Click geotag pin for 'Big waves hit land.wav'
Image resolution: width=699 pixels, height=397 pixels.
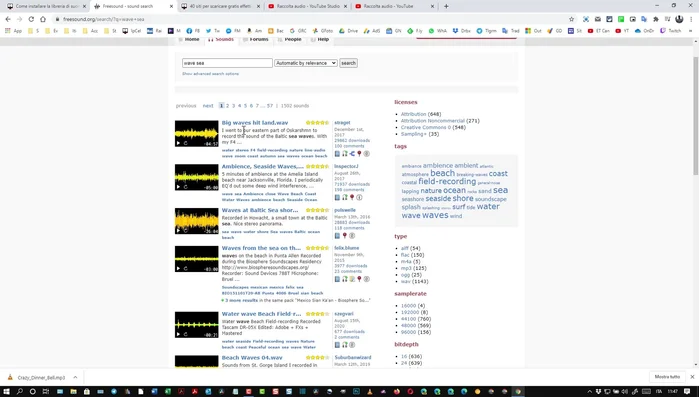[359, 154]
